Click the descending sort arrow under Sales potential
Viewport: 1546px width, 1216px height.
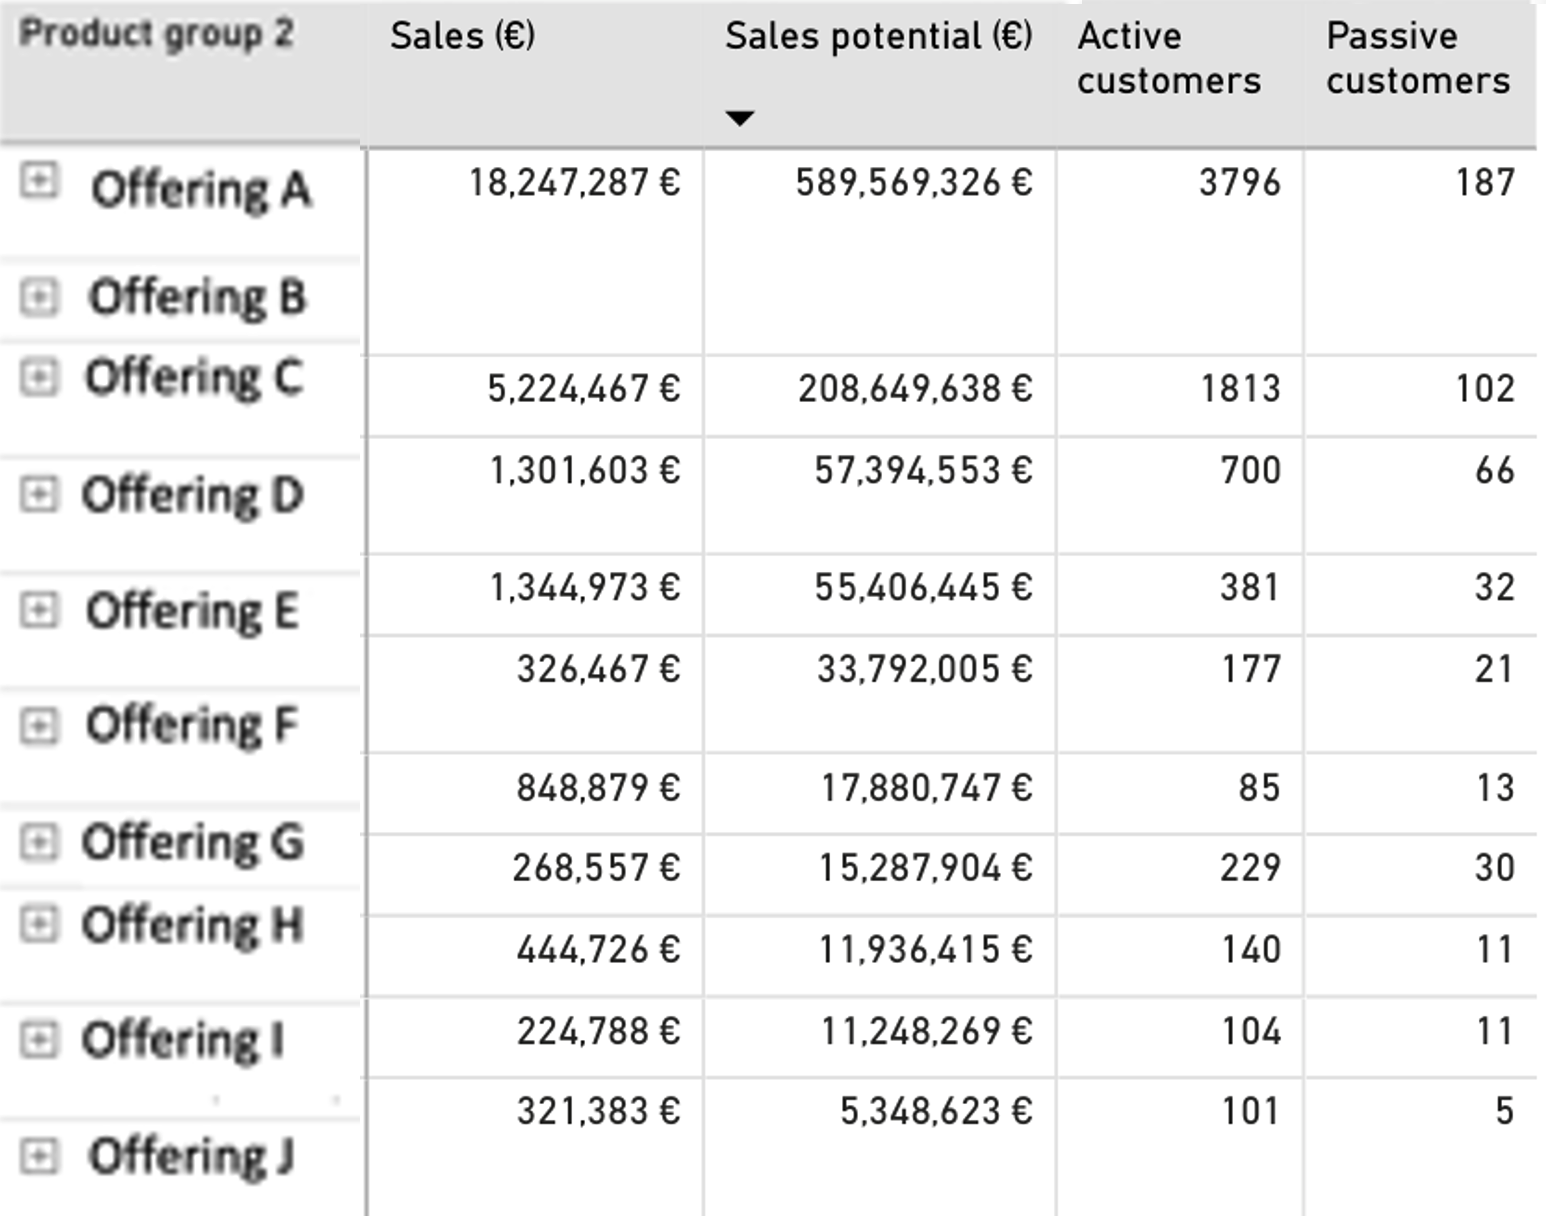coord(739,118)
